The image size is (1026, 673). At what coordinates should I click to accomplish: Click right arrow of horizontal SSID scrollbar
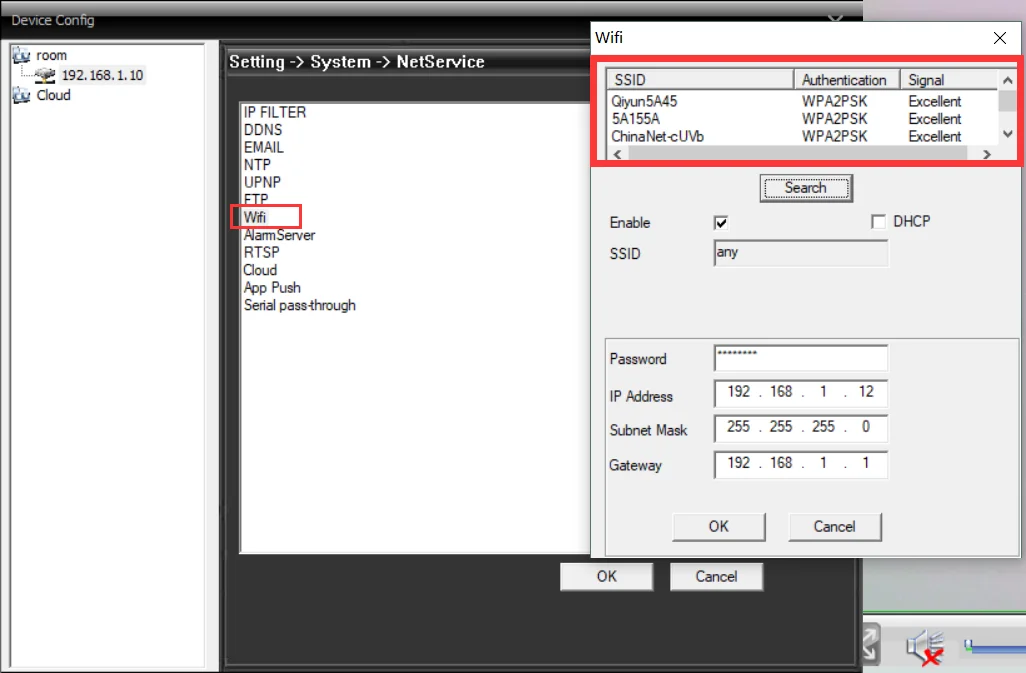987,154
